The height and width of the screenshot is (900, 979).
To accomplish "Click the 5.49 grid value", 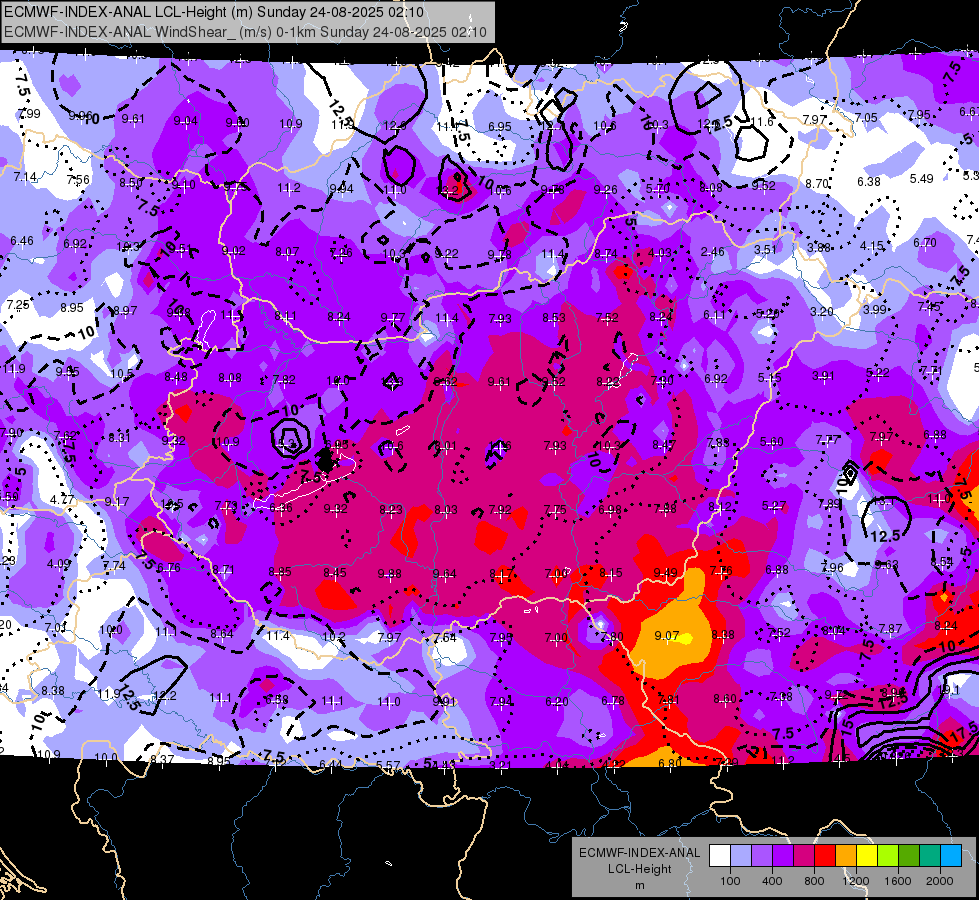I will click(922, 179).
